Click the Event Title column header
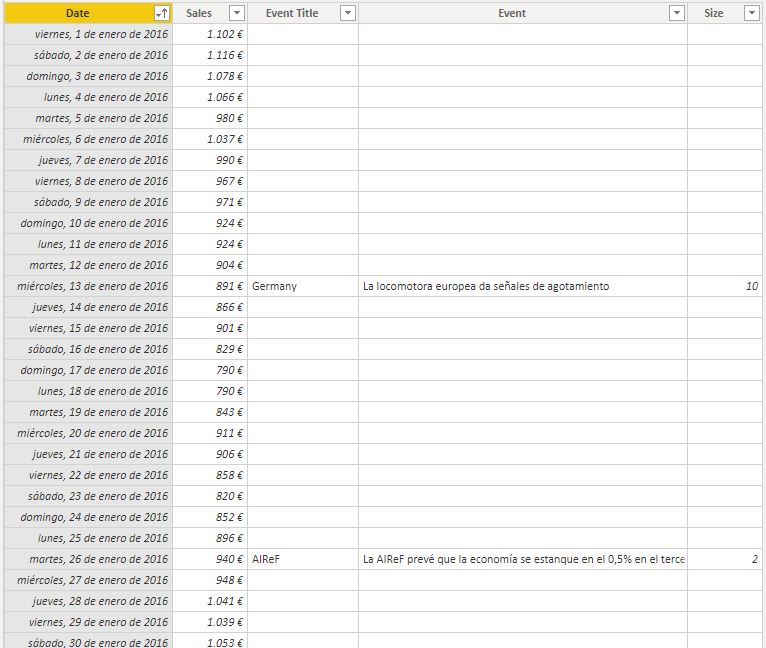 click(292, 13)
